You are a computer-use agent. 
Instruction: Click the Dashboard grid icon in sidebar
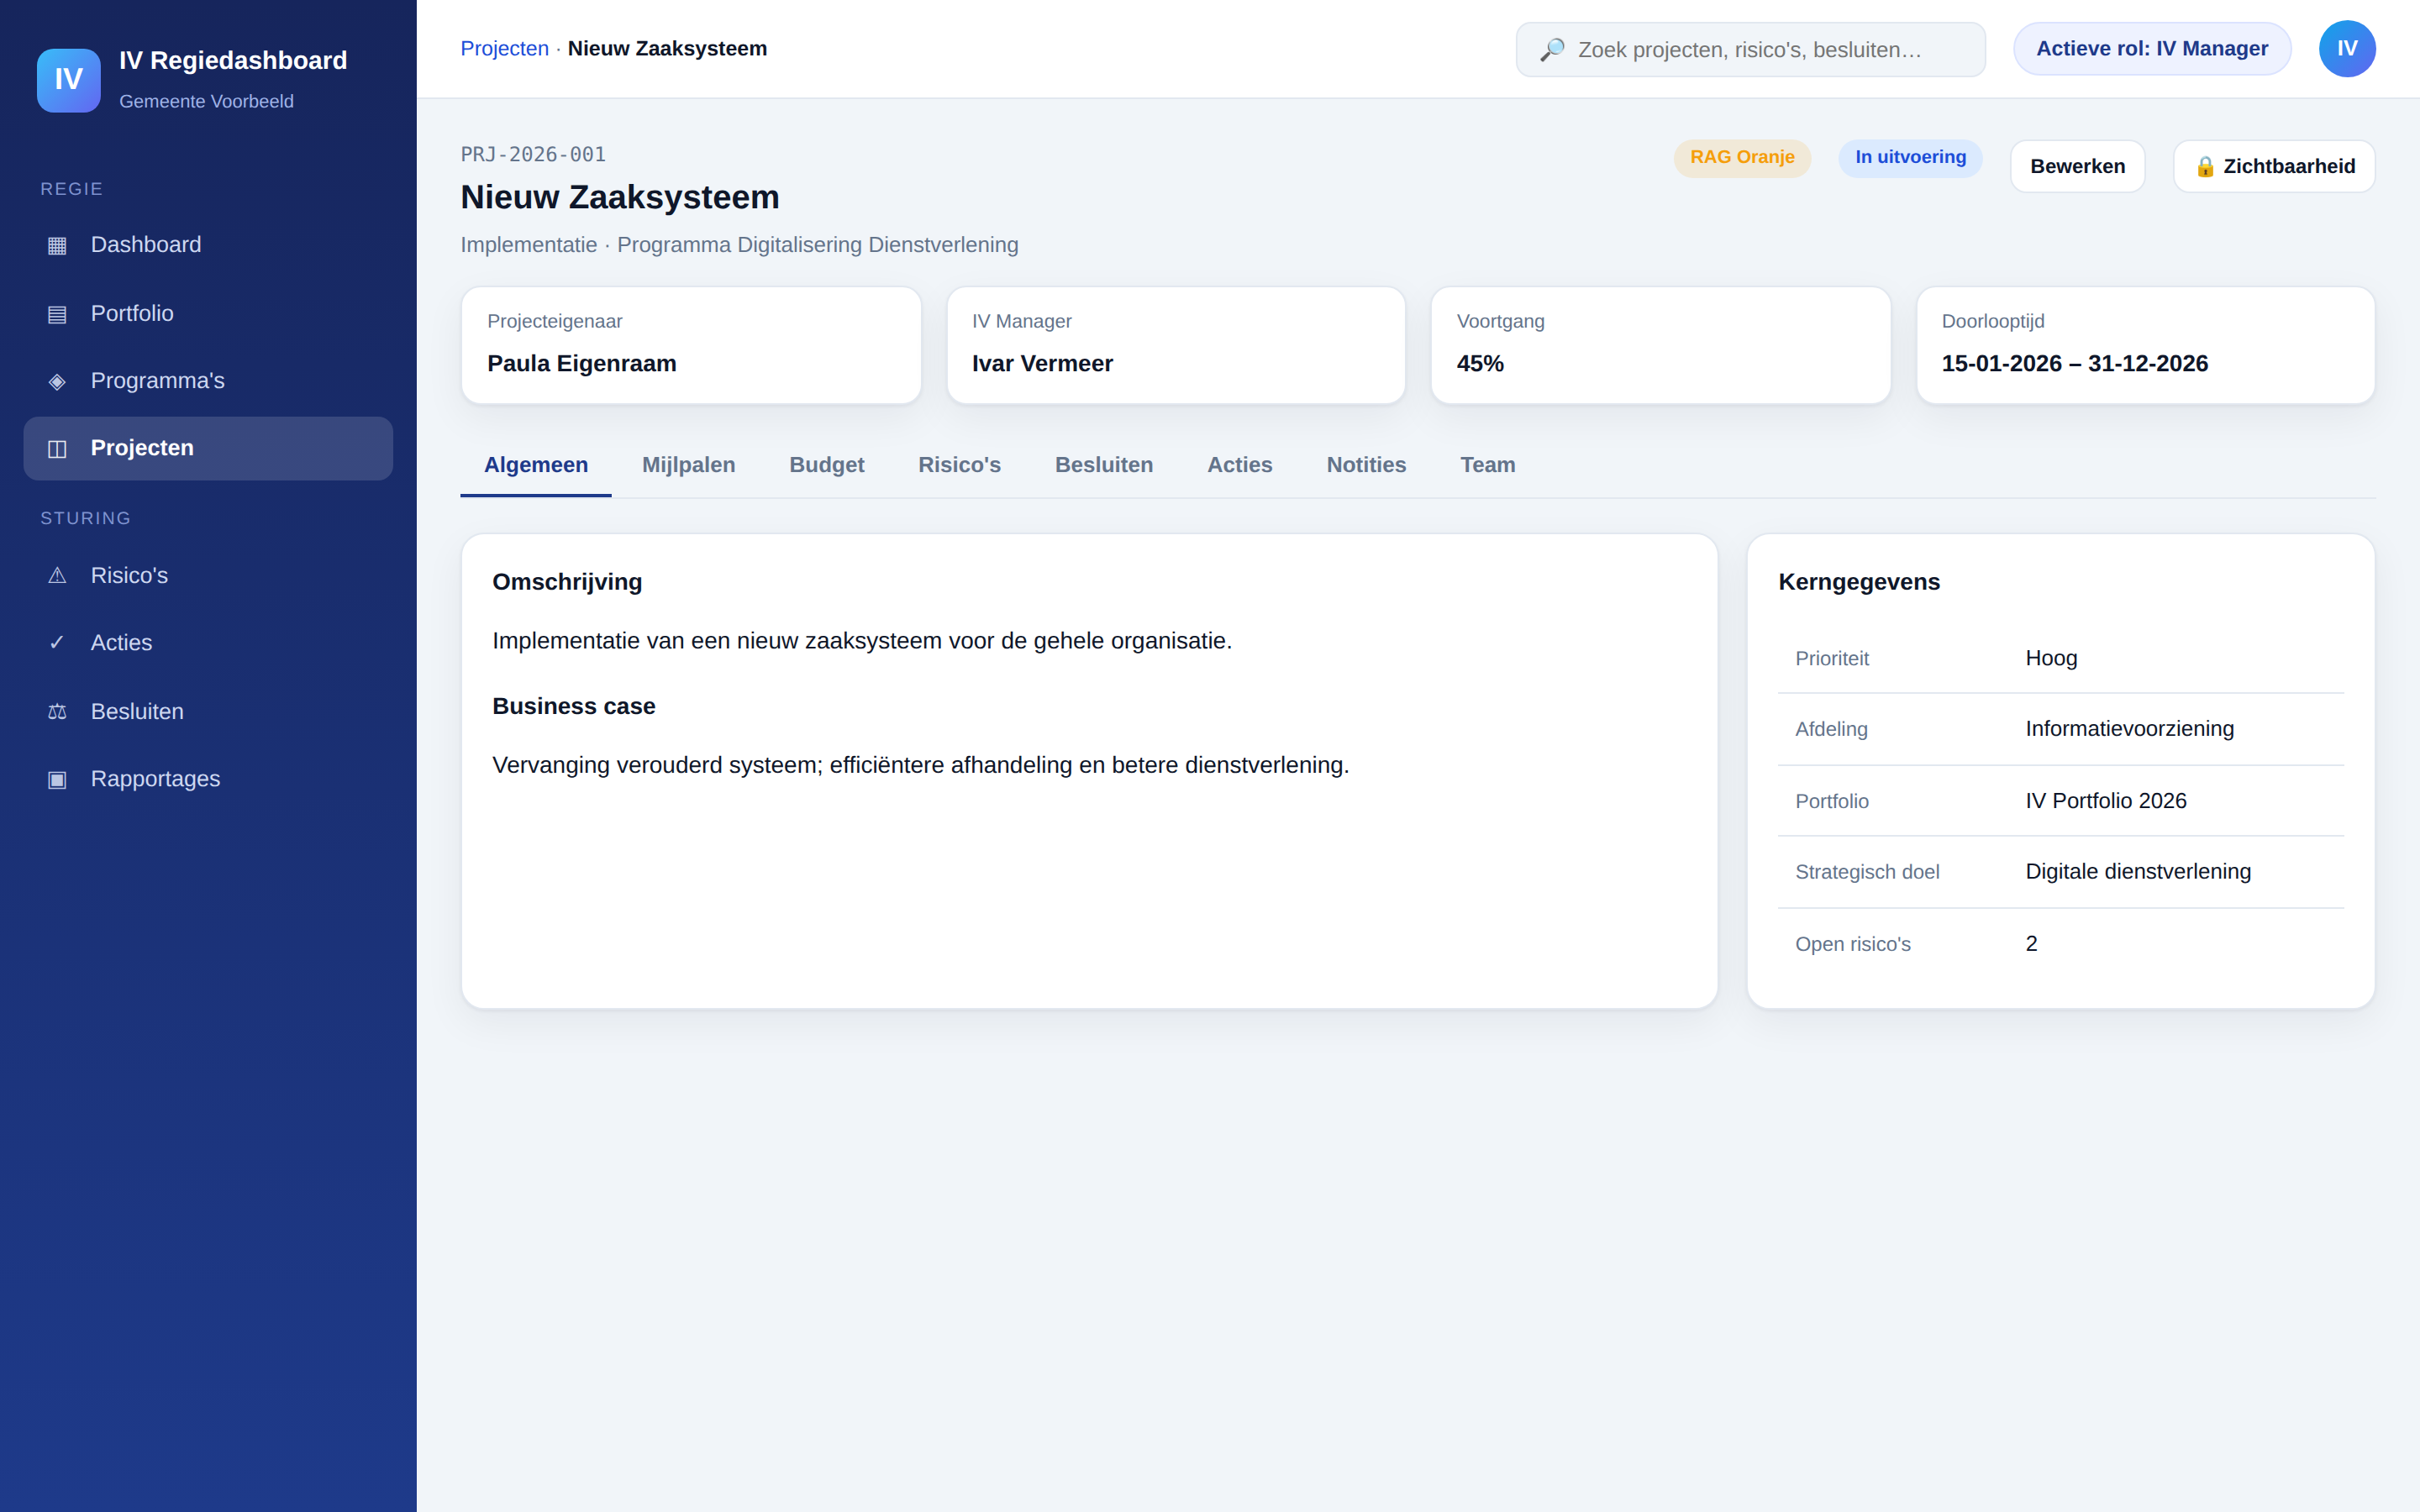(x=57, y=245)
